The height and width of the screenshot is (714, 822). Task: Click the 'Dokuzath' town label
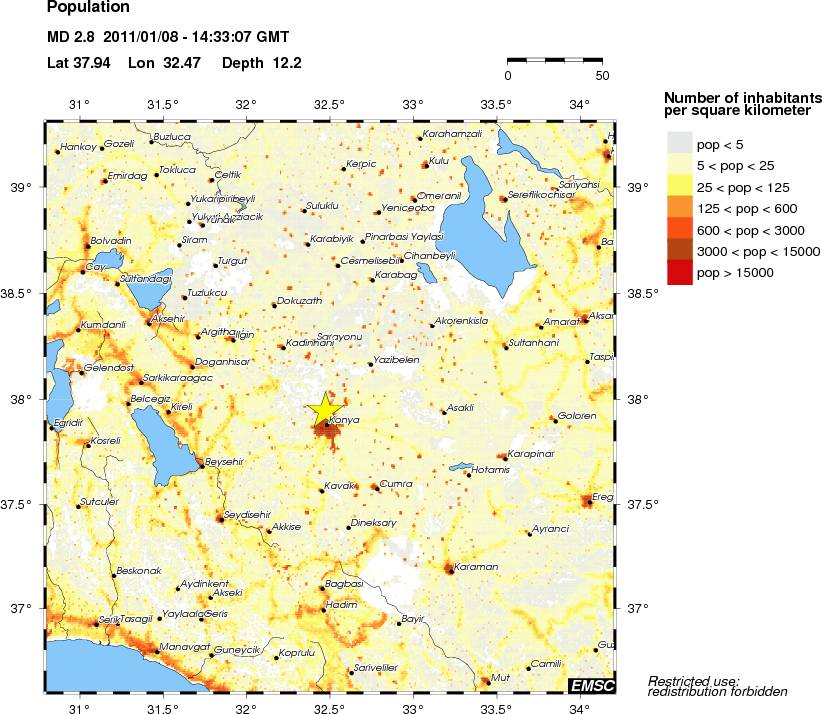(299, 301)
